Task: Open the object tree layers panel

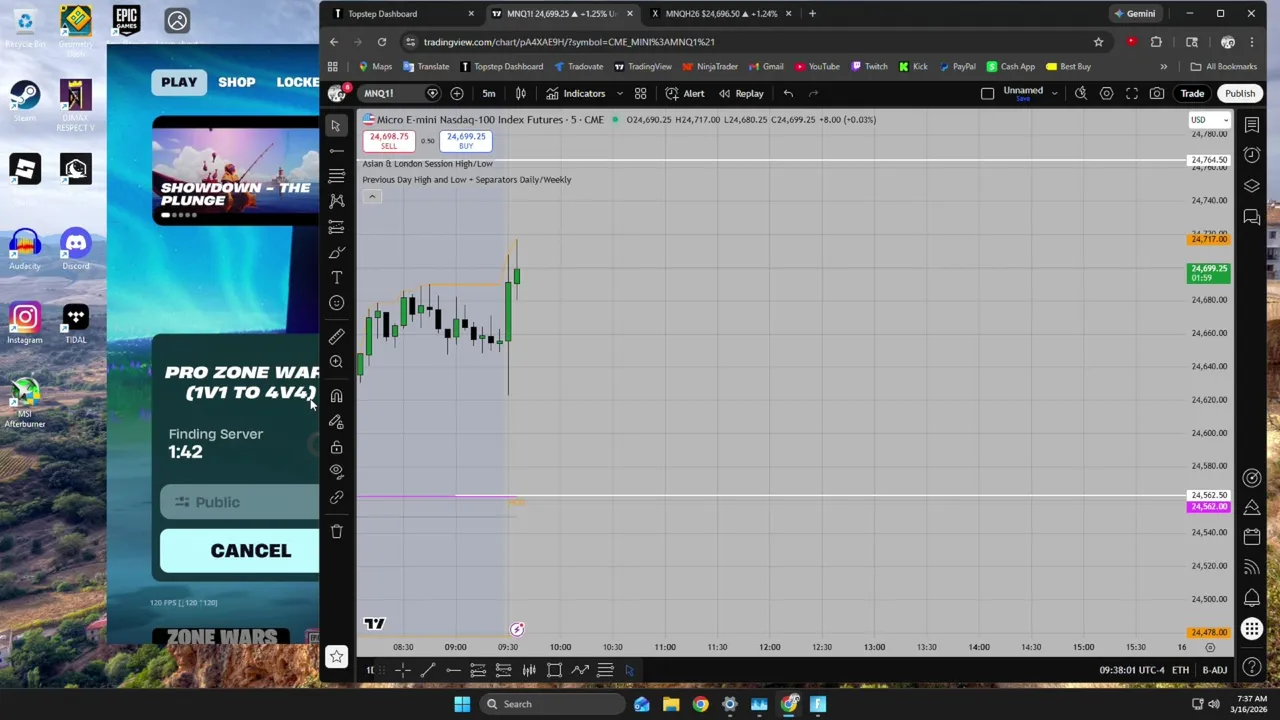Action: (1252, 186)
